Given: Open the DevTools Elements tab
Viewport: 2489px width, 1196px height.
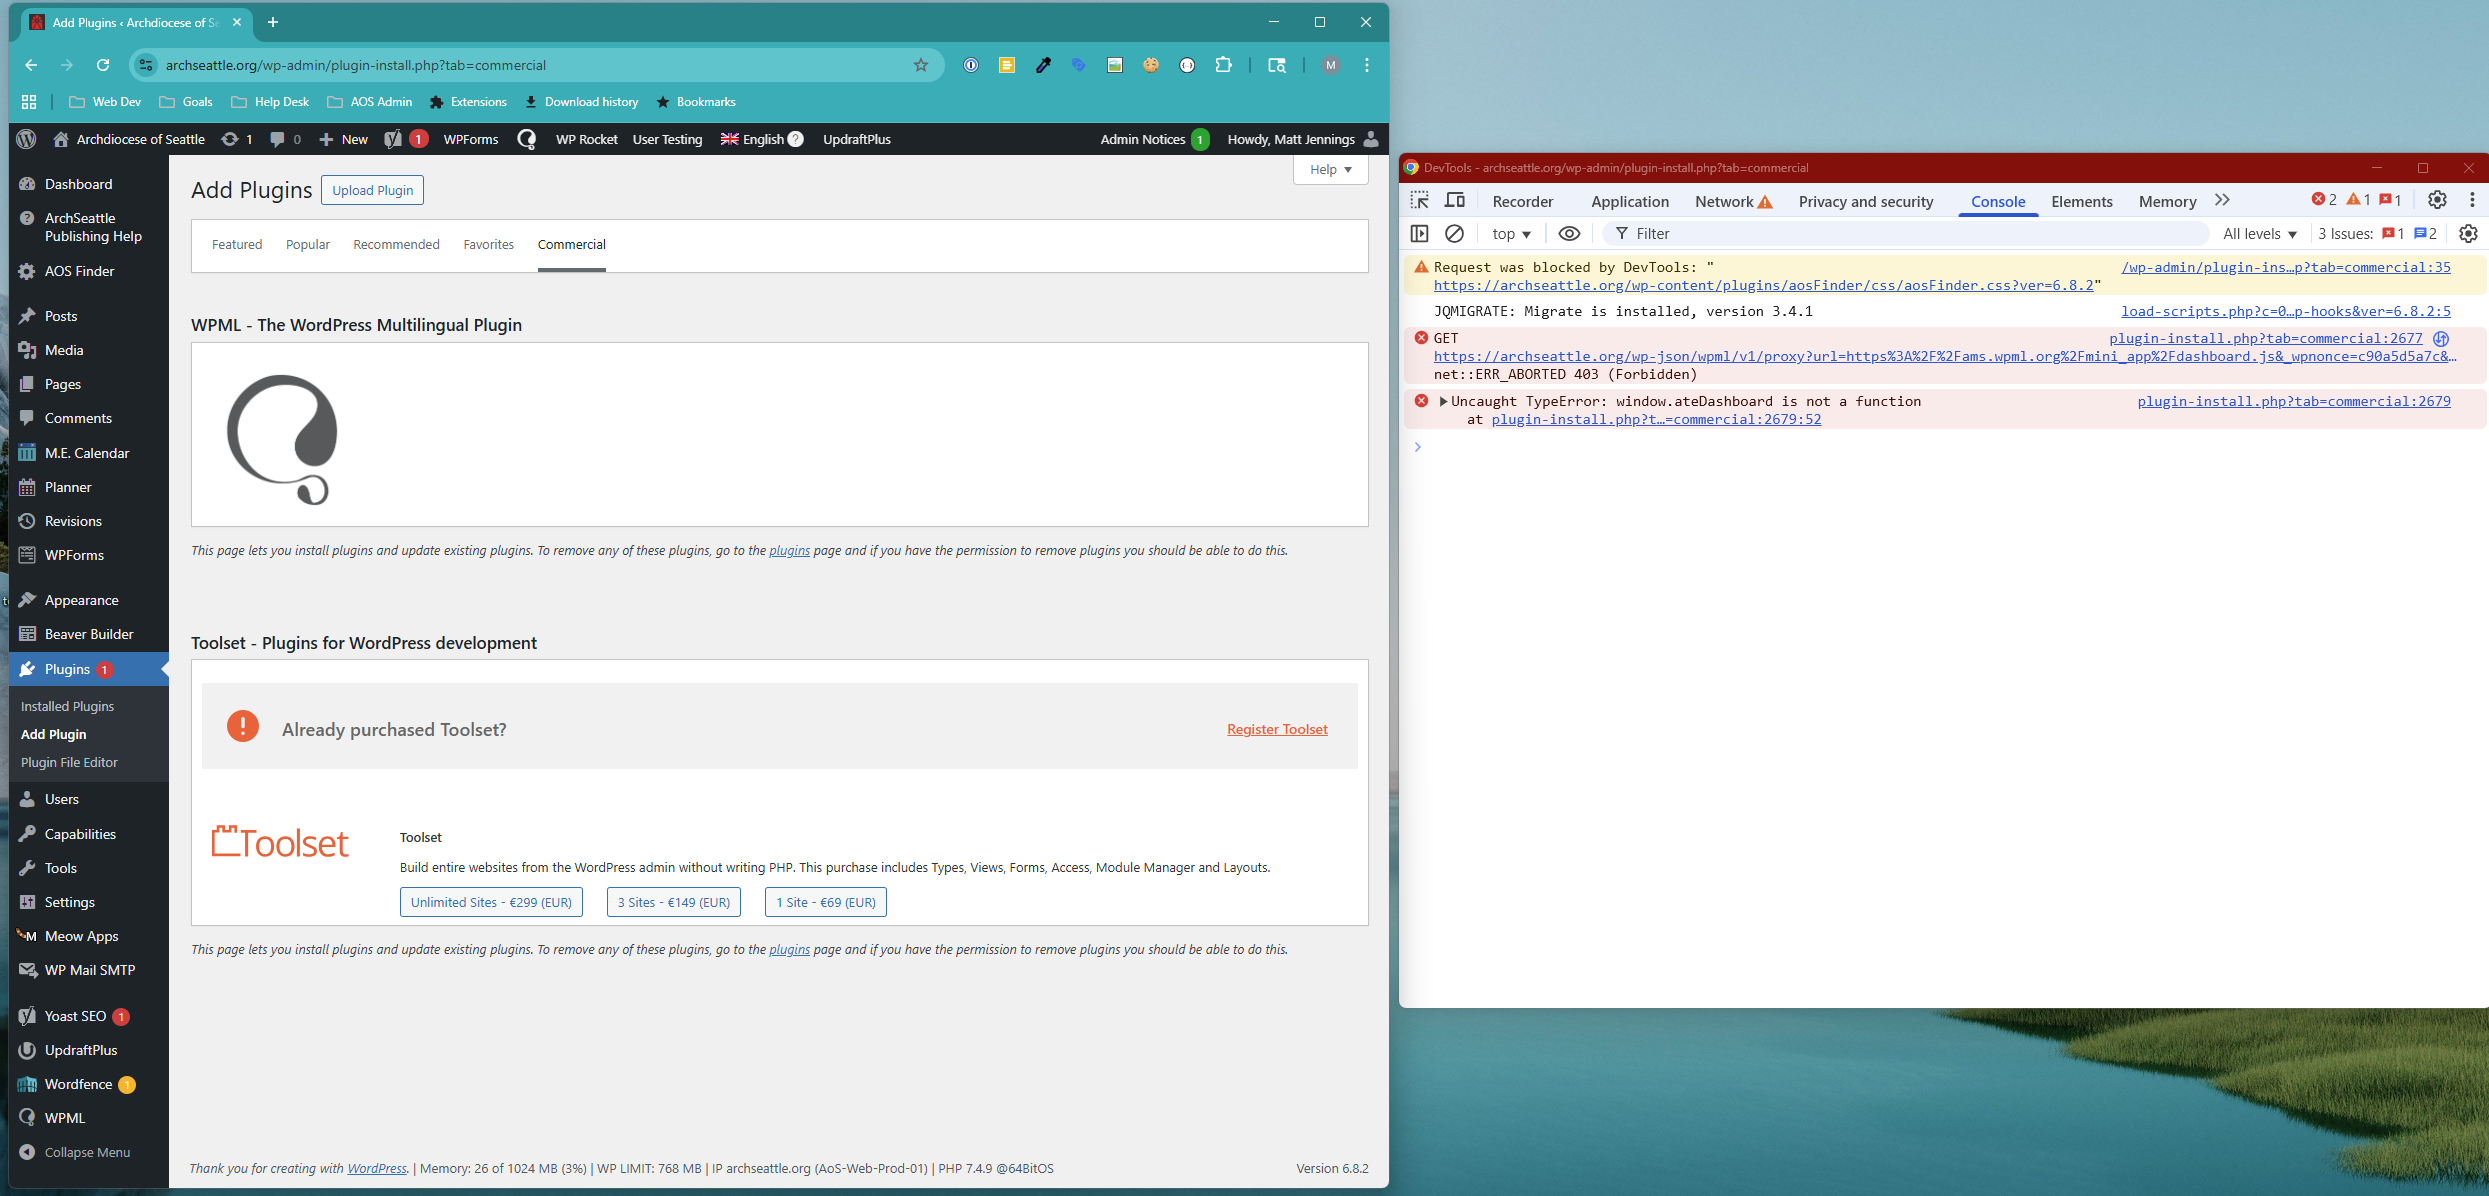Looking at the screenshot, I should pos(2082,201).
